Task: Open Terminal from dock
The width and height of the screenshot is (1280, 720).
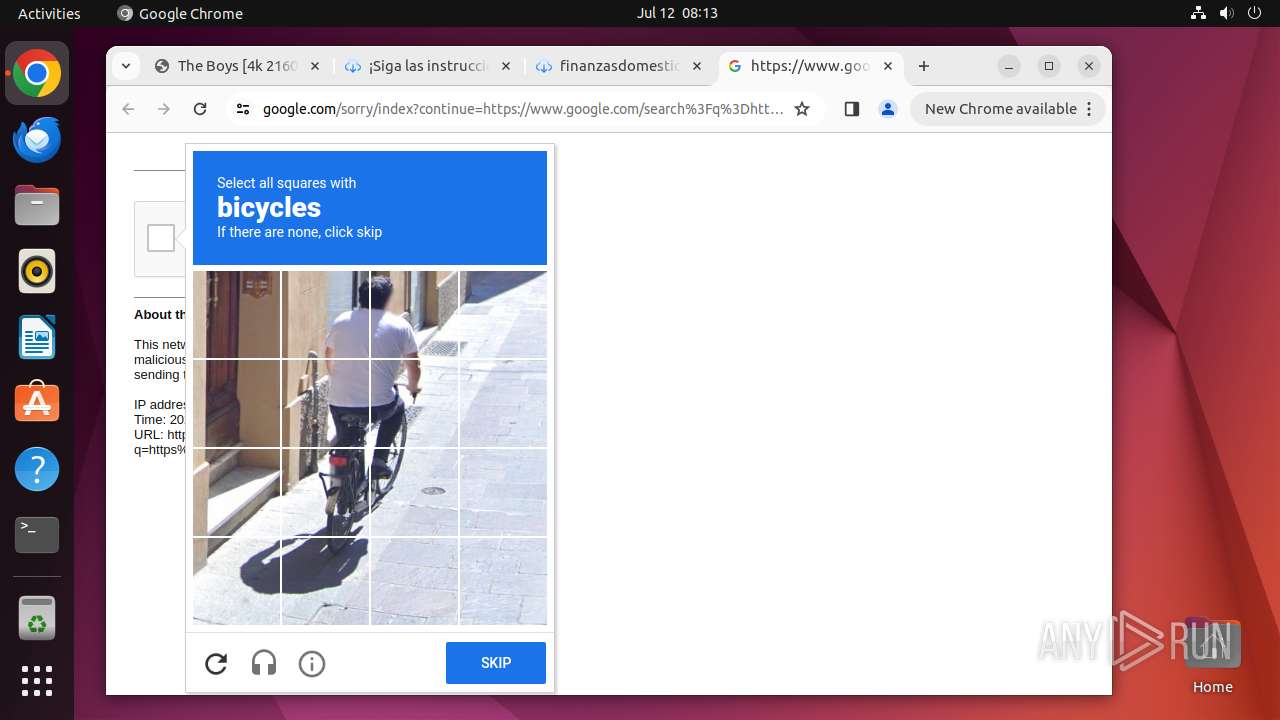Action: click(37, 535)
